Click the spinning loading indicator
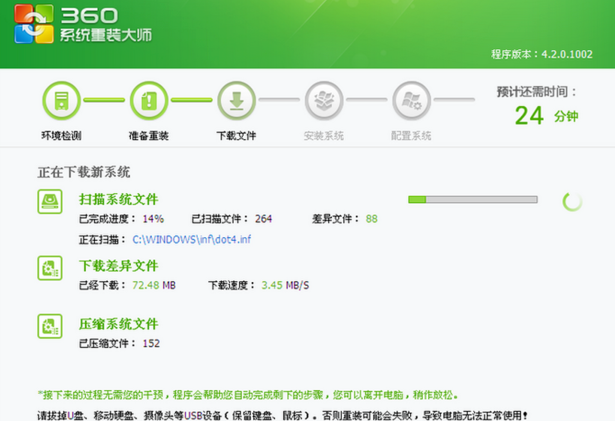 [572, 201]
